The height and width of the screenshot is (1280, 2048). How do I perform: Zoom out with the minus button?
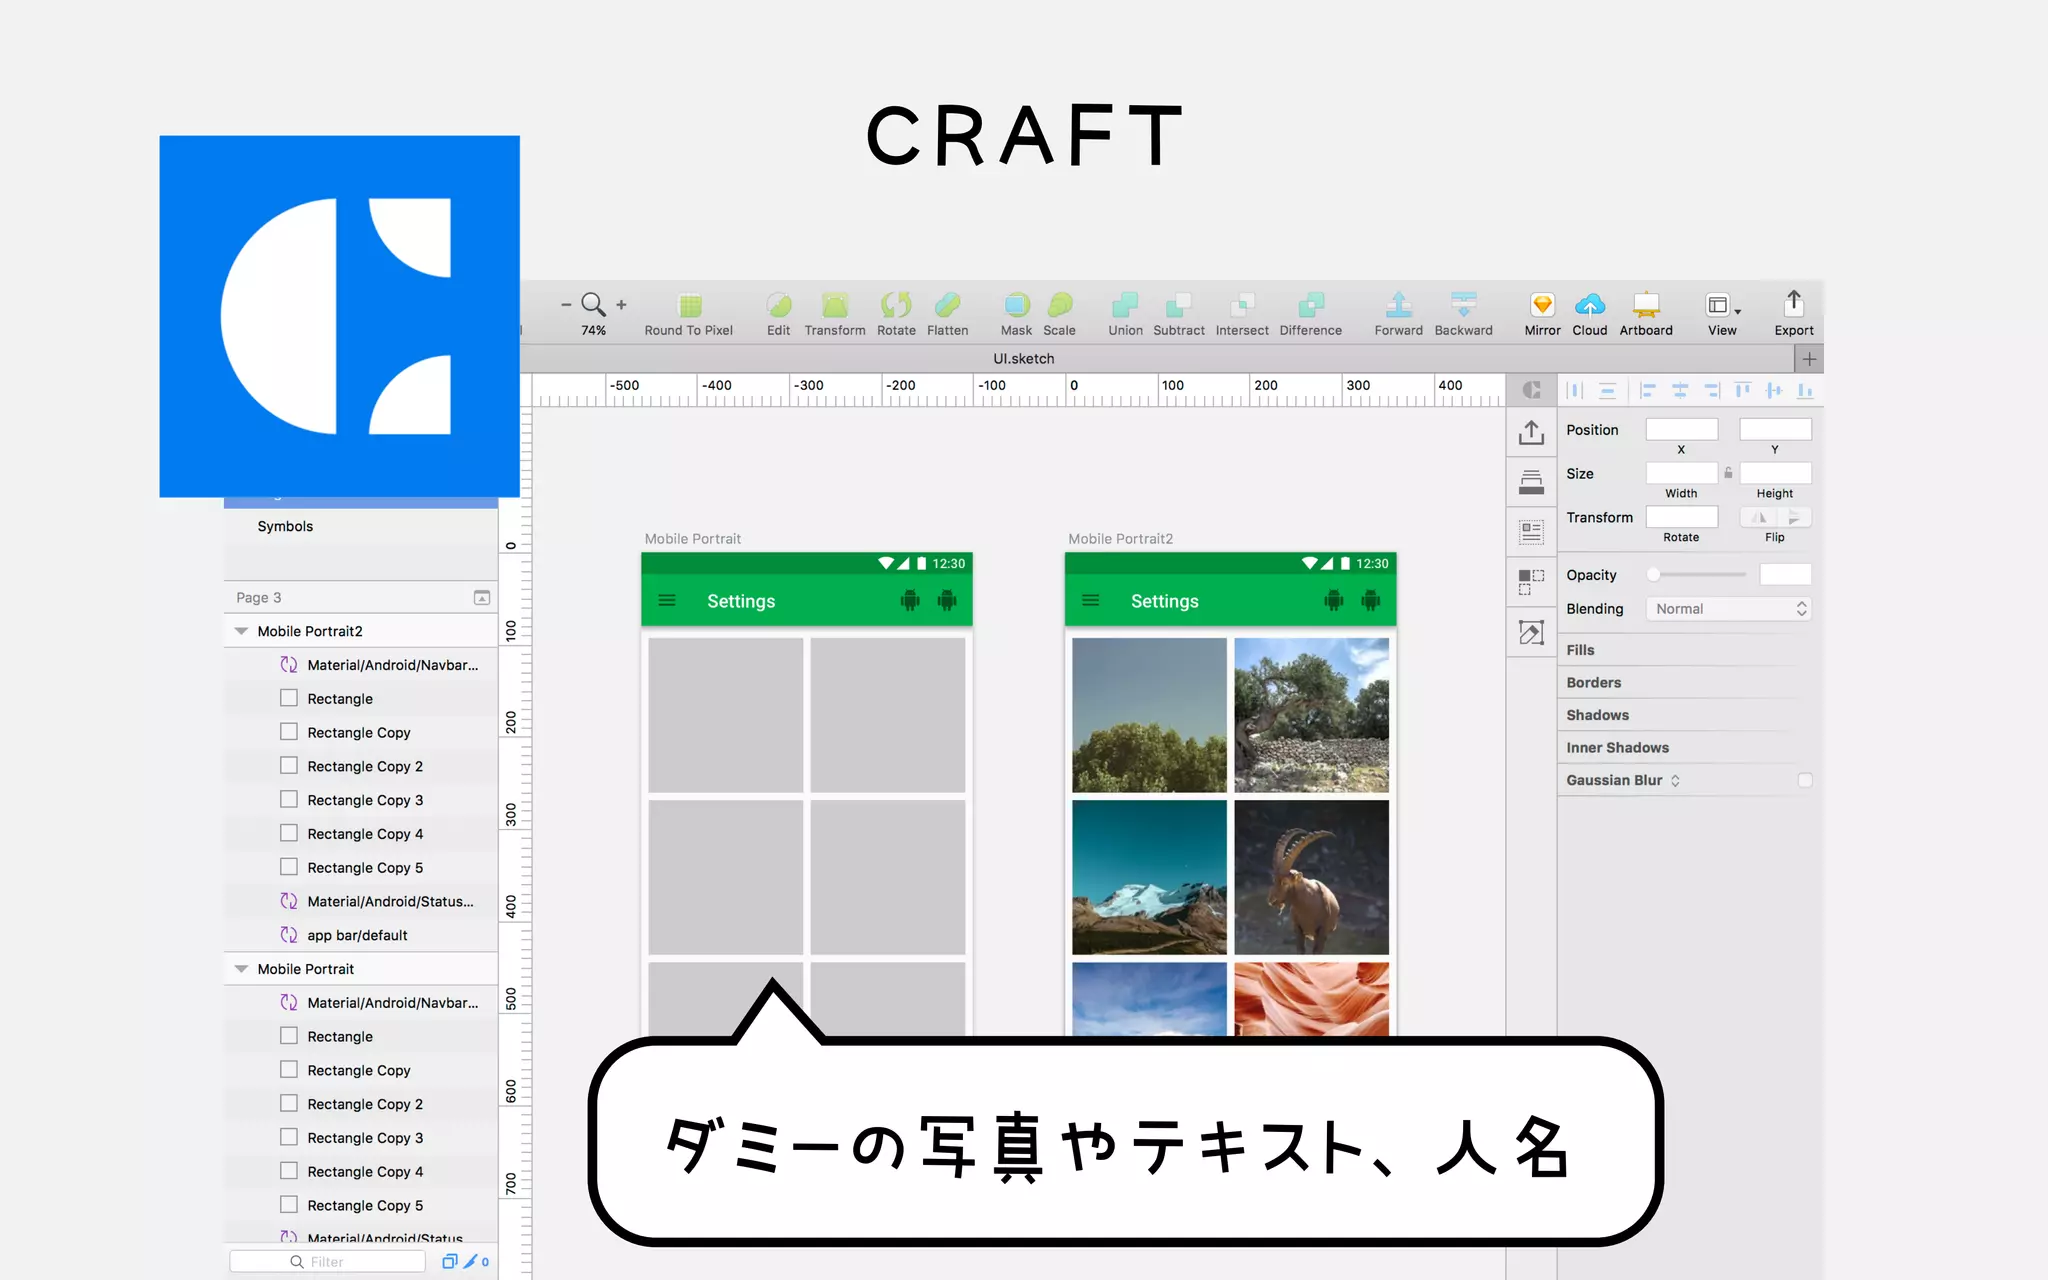pos(566,304)
